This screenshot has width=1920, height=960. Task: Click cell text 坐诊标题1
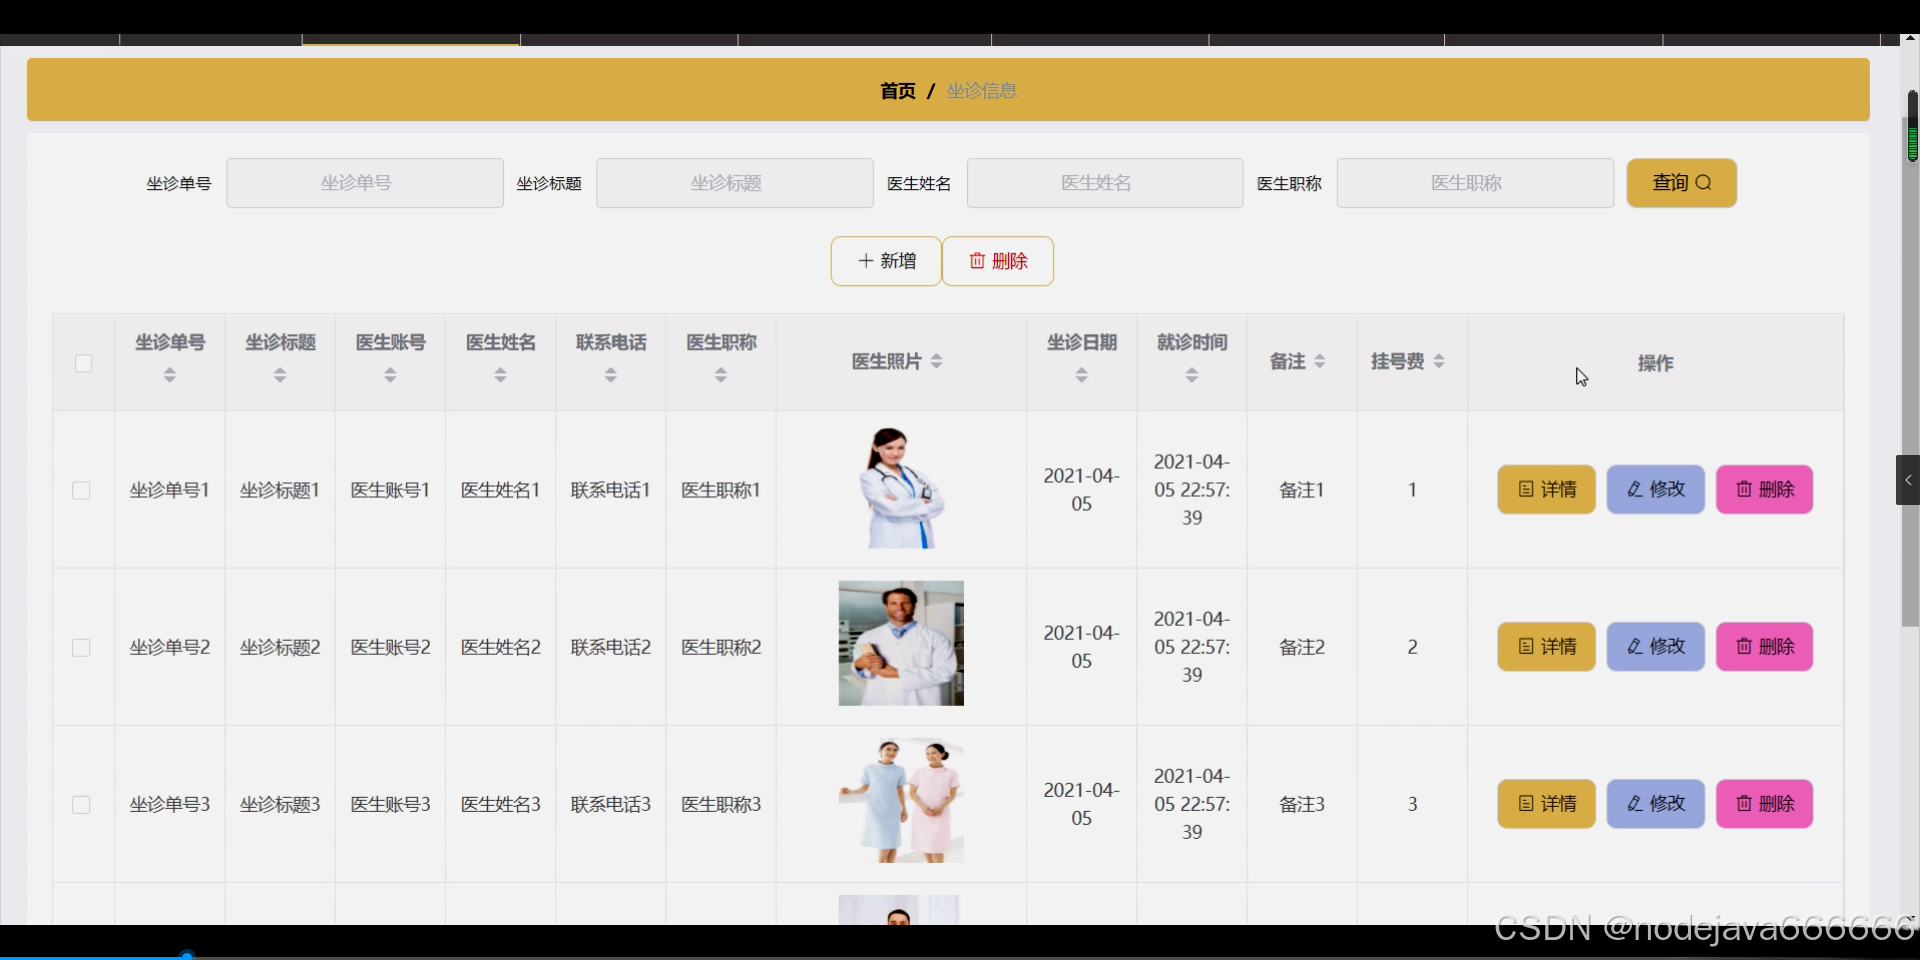(x=280, y=490)
